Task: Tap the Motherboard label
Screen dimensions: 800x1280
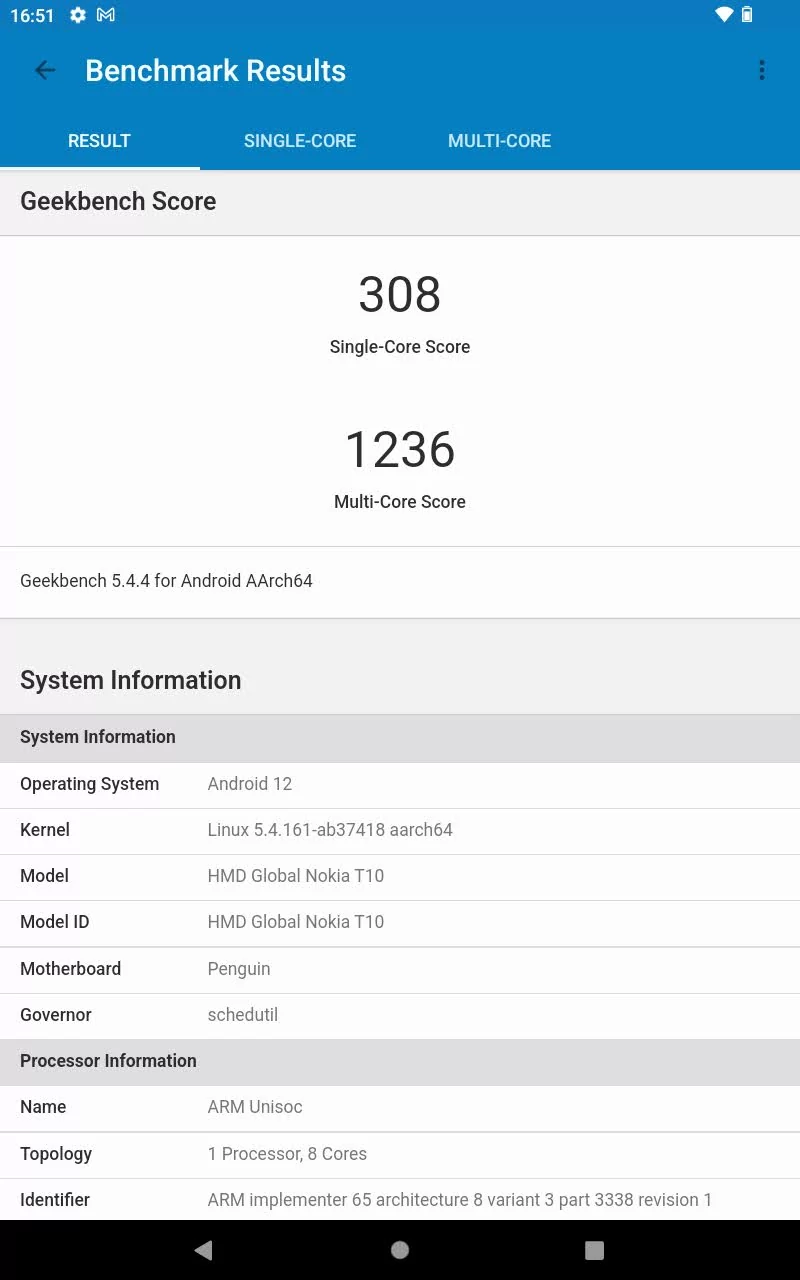Action: point(70,969)
